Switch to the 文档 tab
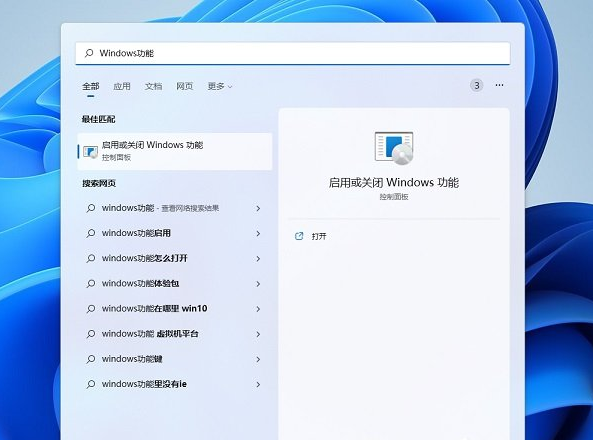This screenshot has height=440, width=593. coord(153,86)
